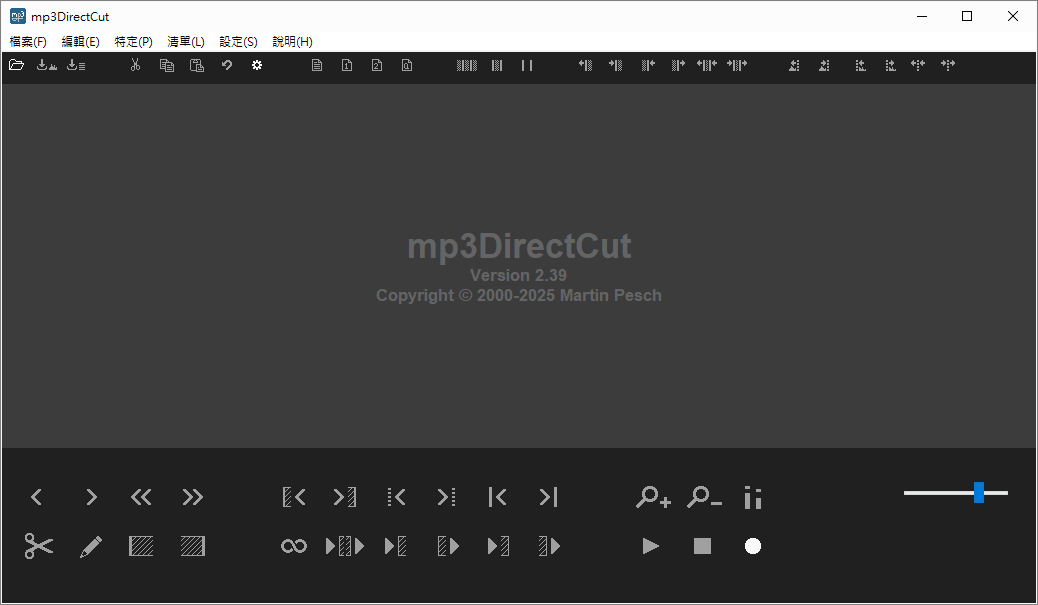Click the plain lined document icon in the toolbar
The image size is (1038, 605).
click(317, 65)
